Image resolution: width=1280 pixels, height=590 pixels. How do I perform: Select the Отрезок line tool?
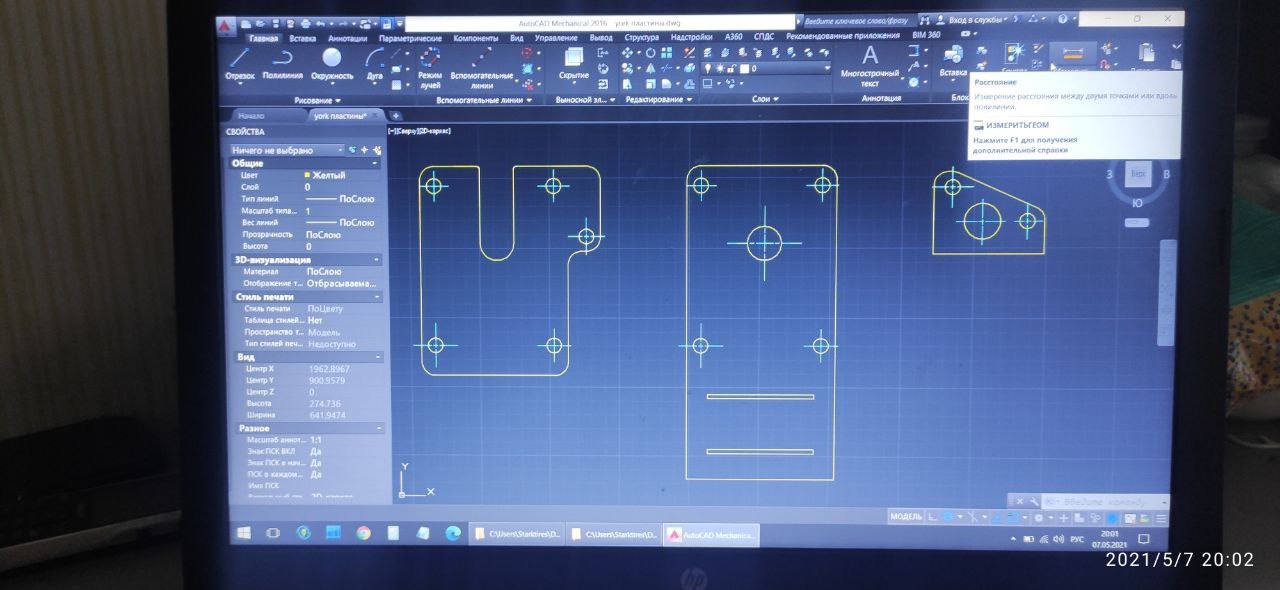click(x=240, y=65)
